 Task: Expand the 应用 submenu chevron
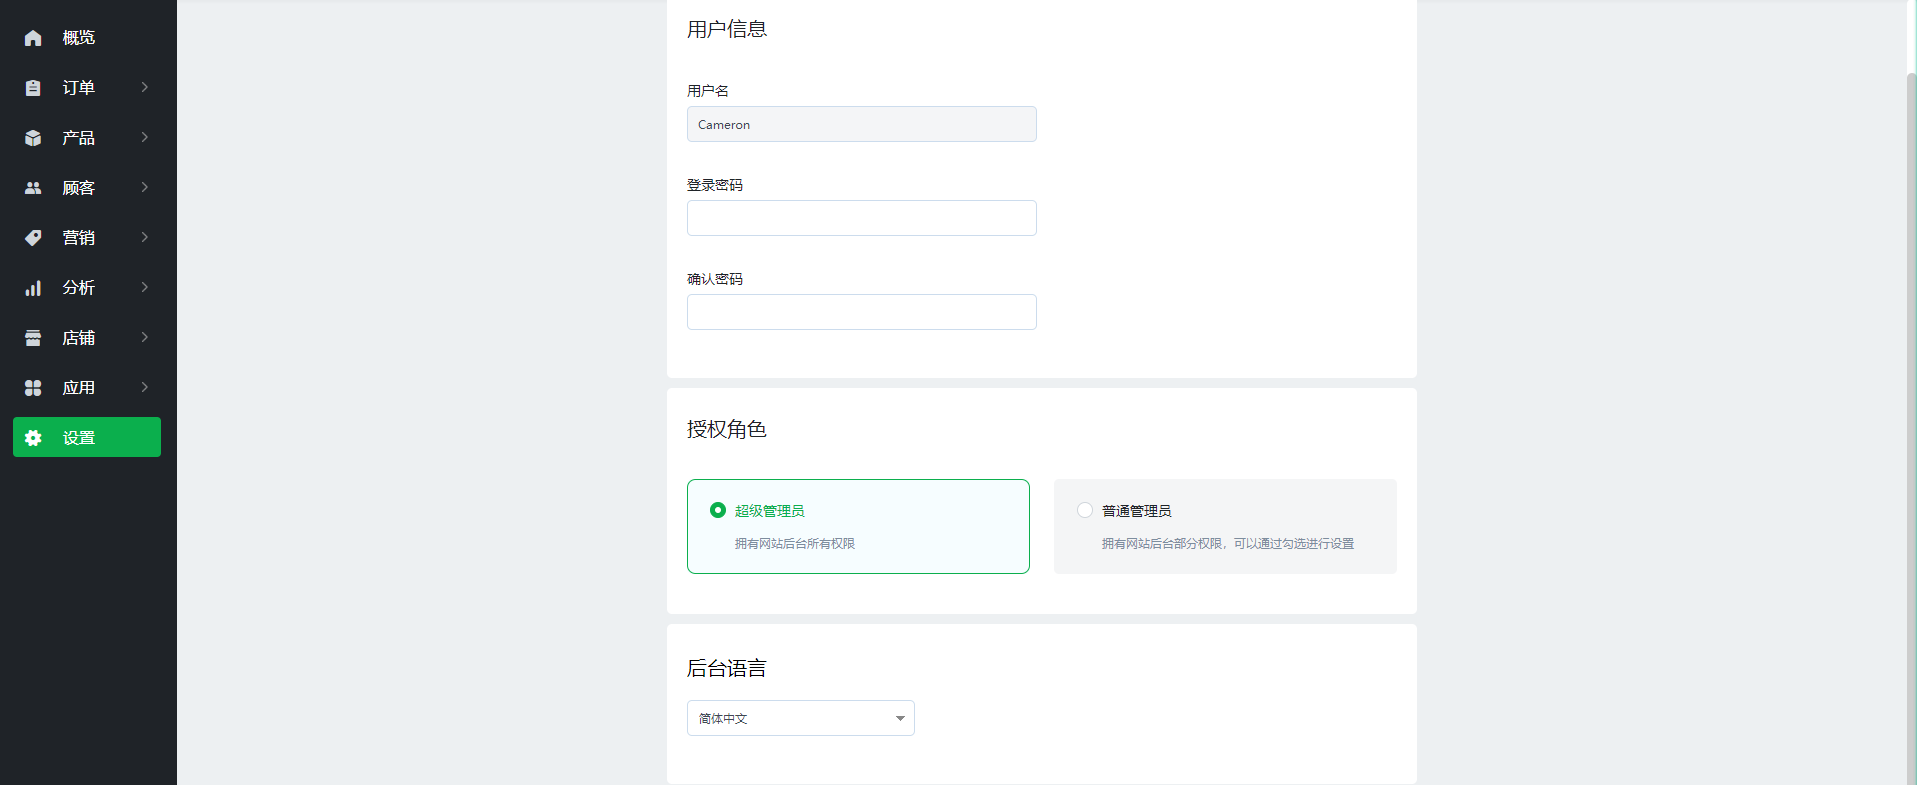click(x=145, y=387)
